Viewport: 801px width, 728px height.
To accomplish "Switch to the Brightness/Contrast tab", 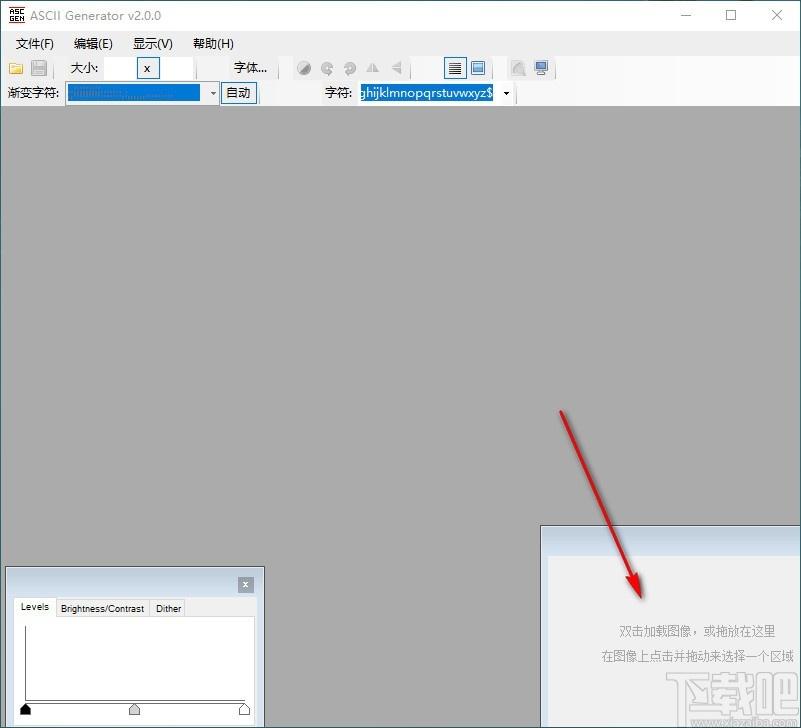I will (x=102, y=608).
